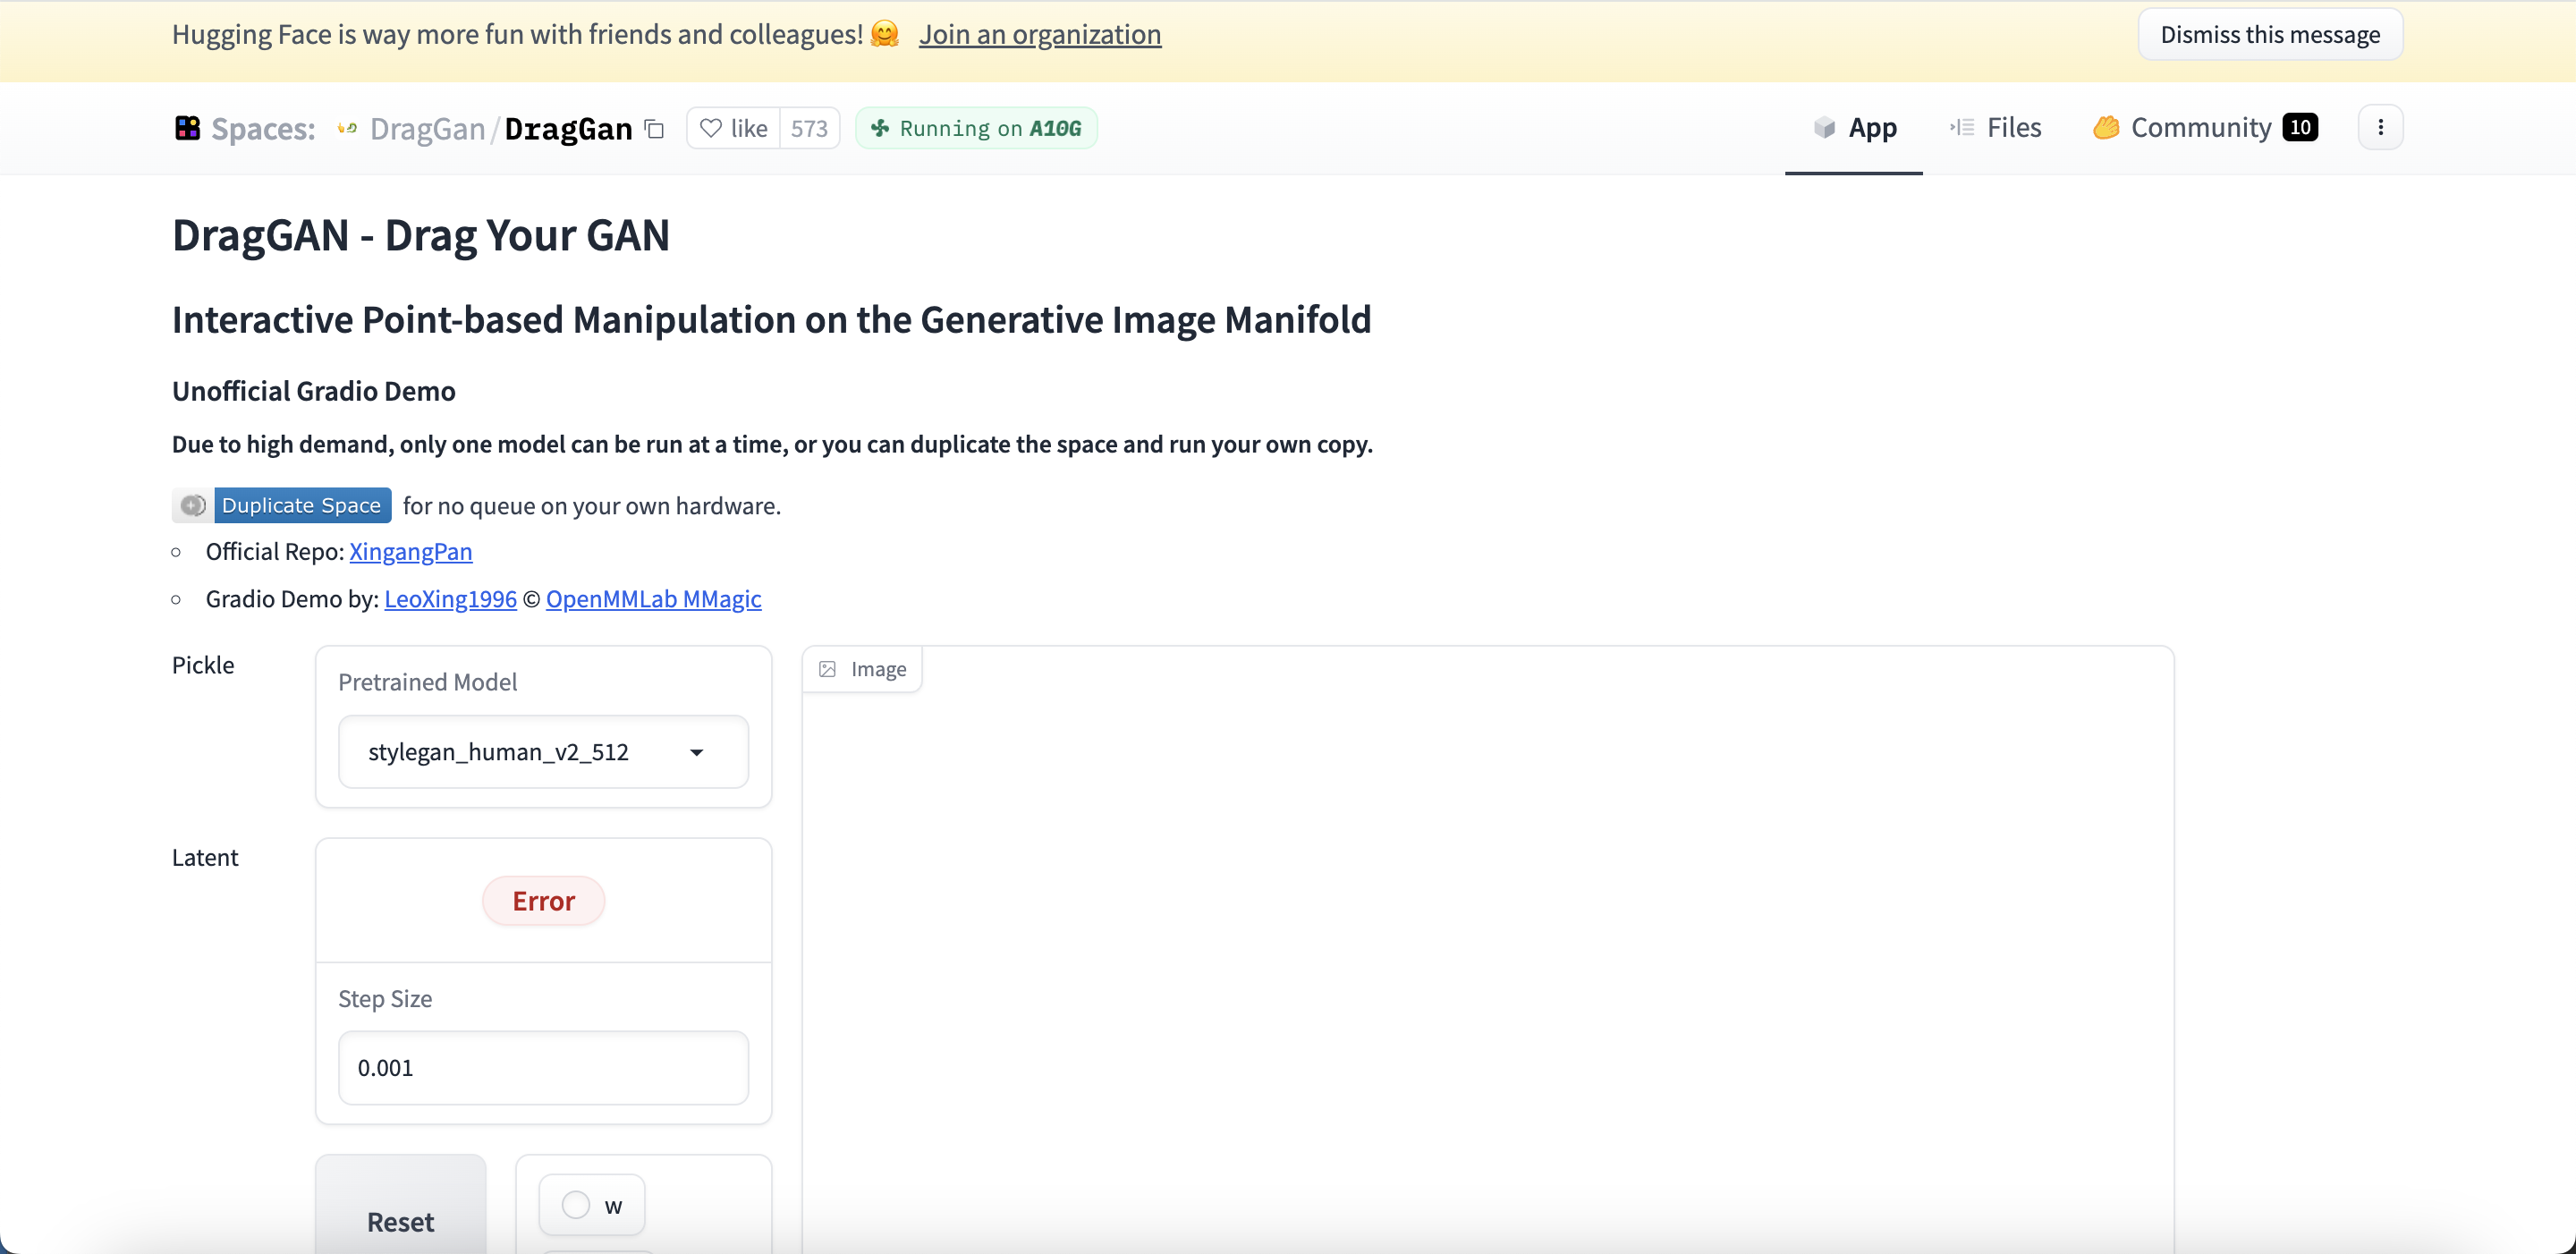This screenshot has width=2576, height=1254.
Task: Click the heart like icon
Action: [x=710, y=128]
